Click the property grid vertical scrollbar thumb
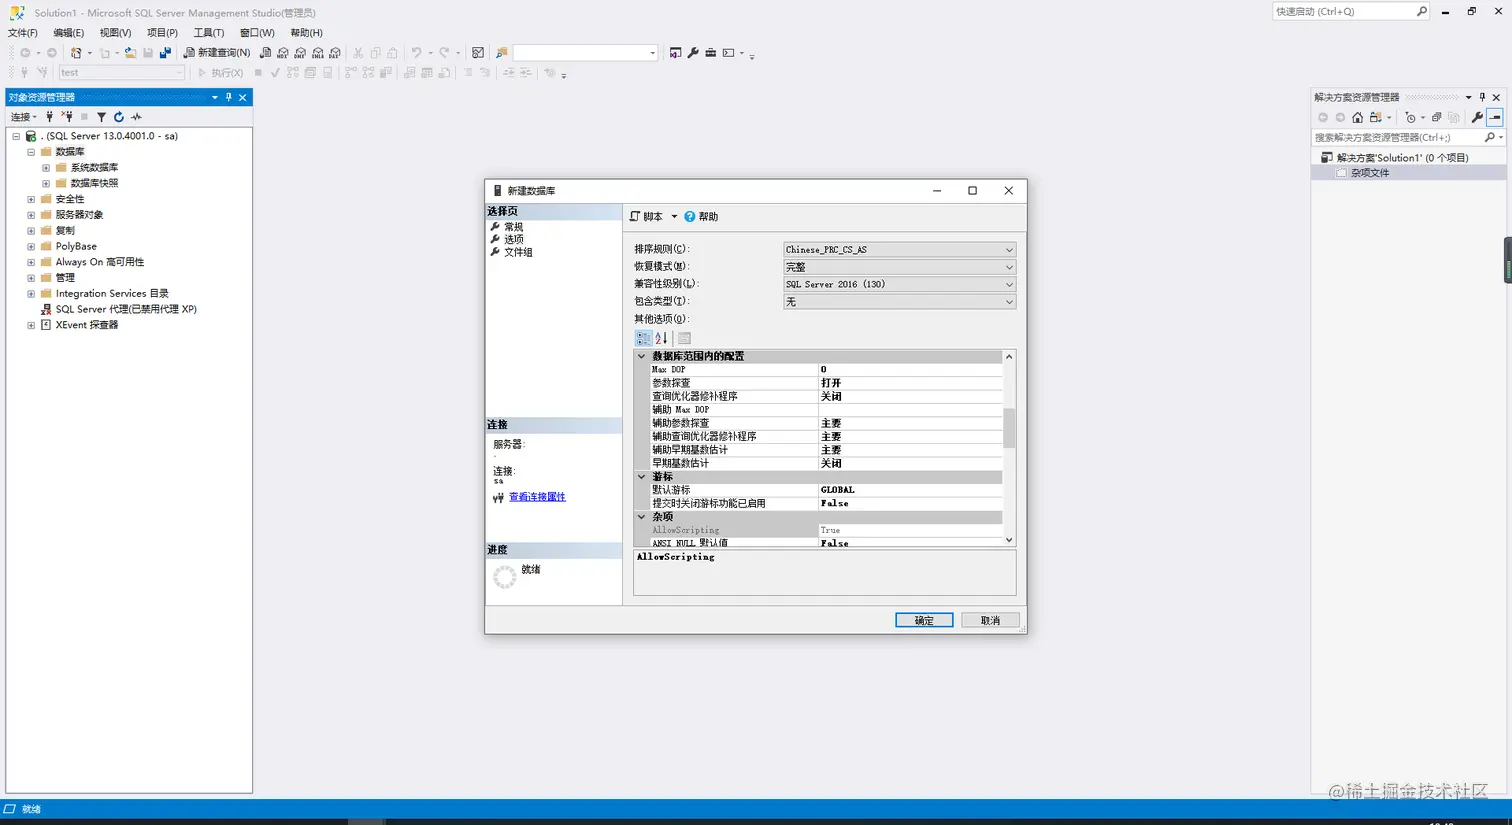The width and height of the screenshot is (1512, 825). tap(1009, 428)
